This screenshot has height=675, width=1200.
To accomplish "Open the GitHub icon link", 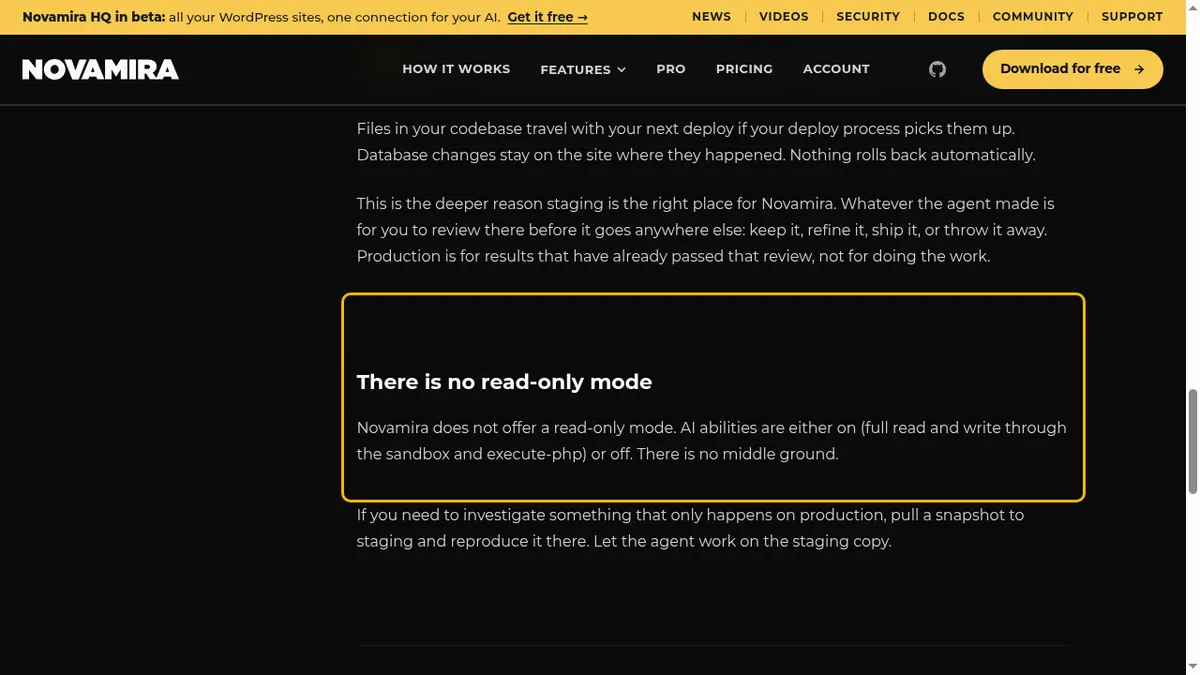I will coord(937,69).
